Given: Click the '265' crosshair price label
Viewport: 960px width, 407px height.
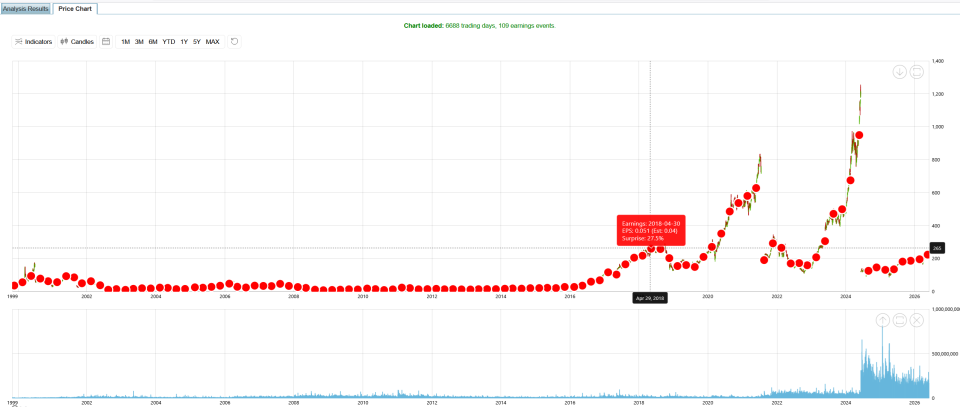Looking at the screenshot, I should (937, 248).
